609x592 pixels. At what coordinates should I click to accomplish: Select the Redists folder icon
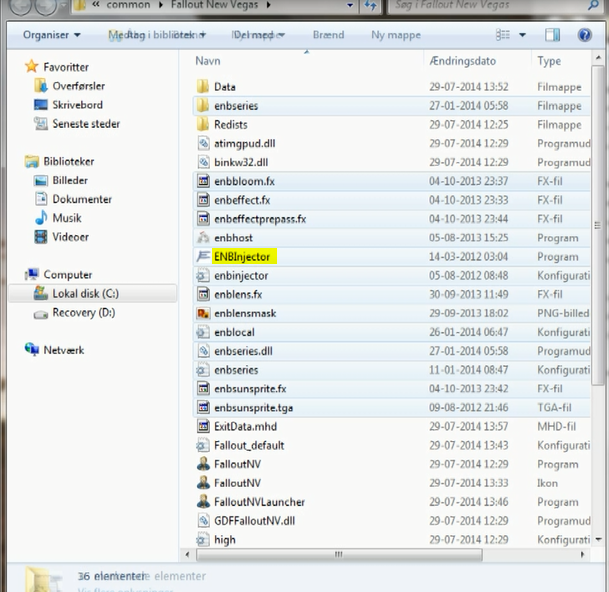203,124
